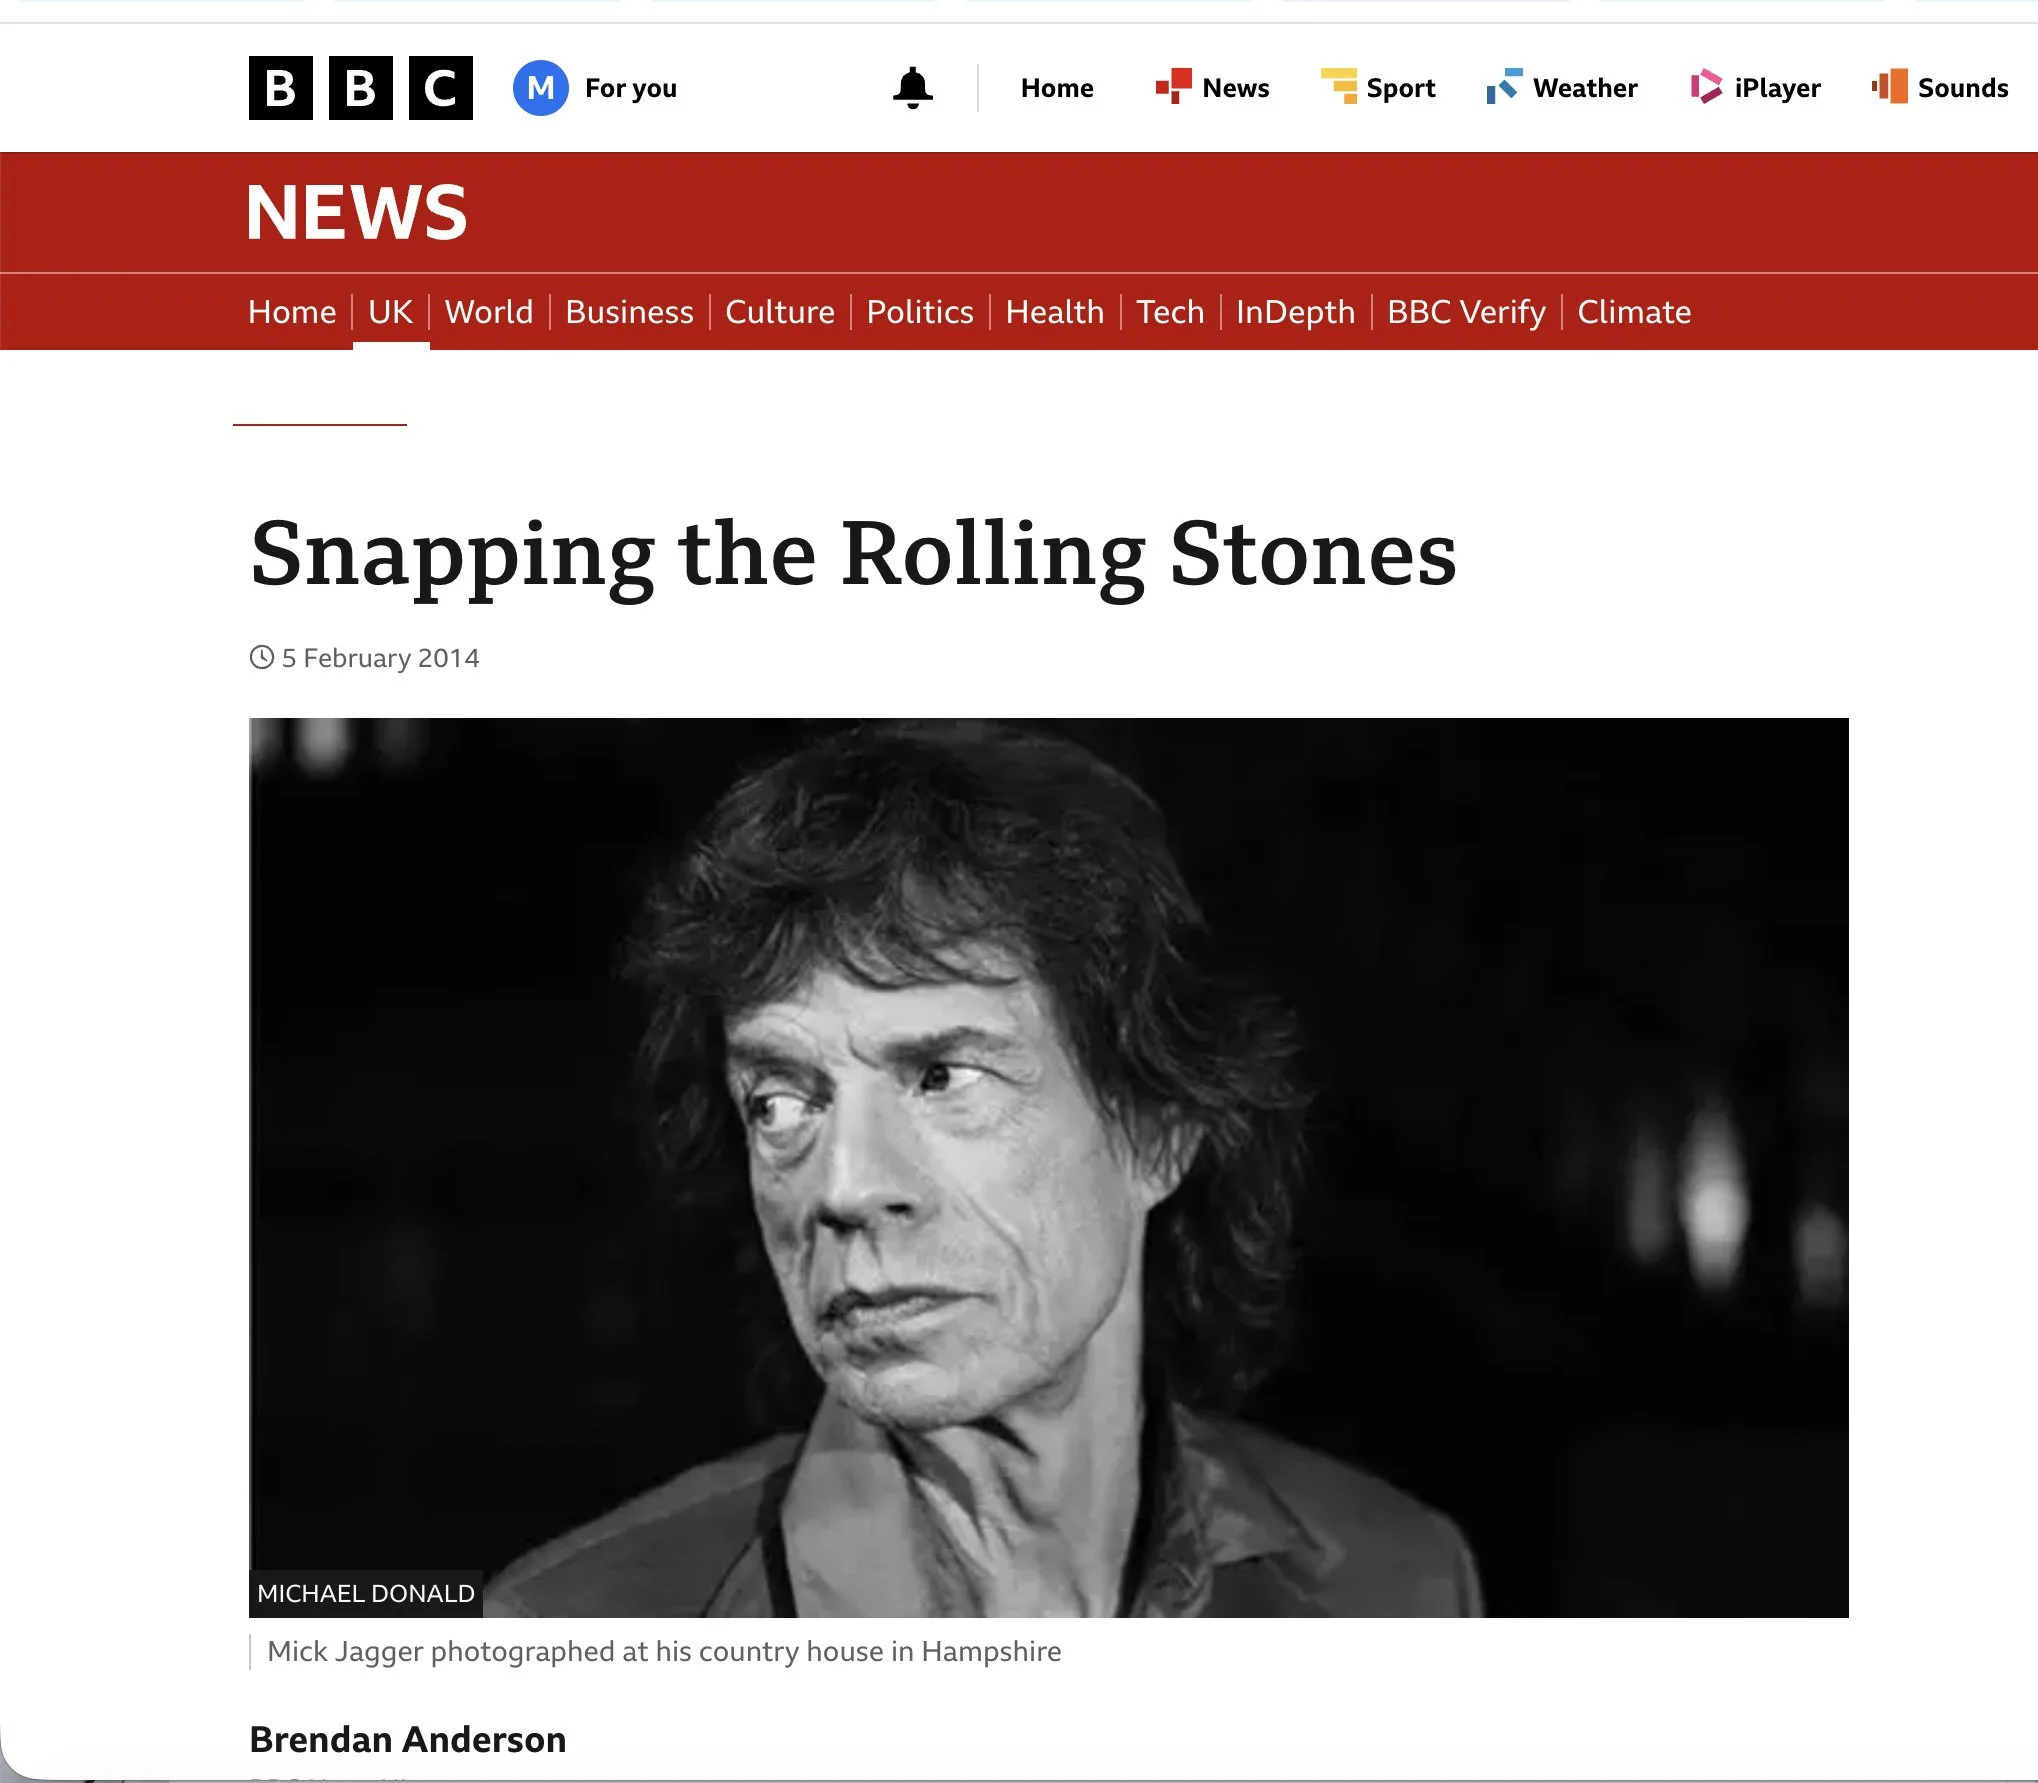Screen dimensions: 2038x1783
Task: Click the orange Sounds icon
Action: point(1890,87)
